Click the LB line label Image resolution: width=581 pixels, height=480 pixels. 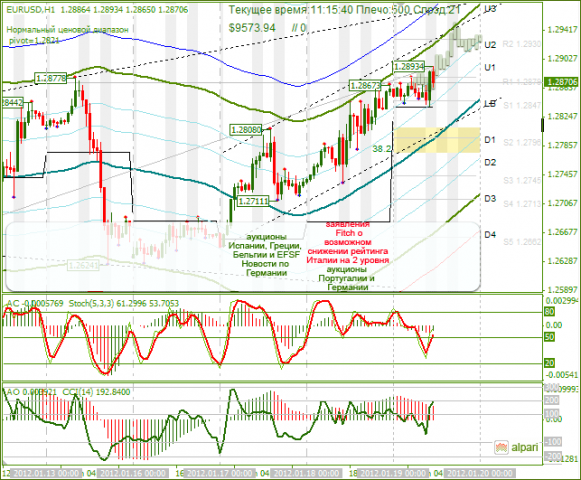point(490,104)
